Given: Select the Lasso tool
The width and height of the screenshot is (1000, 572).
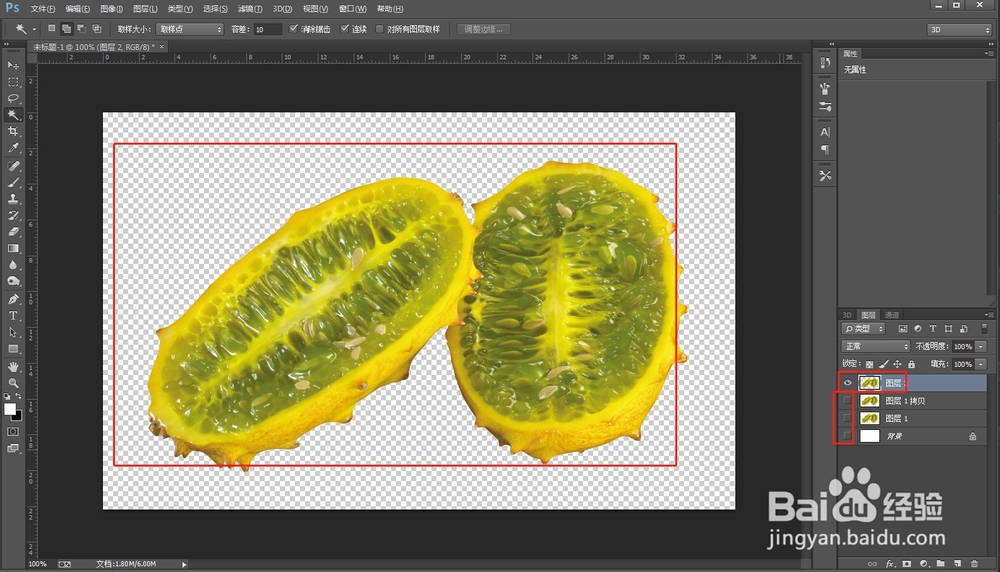Looking at the screenshot, I should point(13,98).
